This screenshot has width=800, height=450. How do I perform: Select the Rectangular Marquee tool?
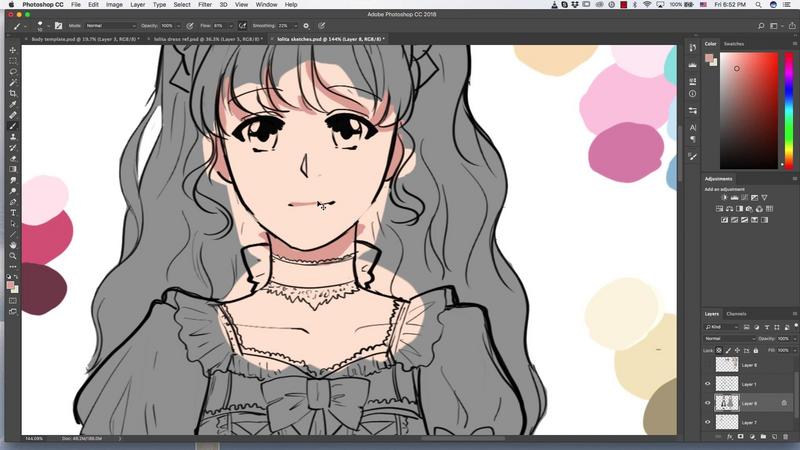point(13,61)
